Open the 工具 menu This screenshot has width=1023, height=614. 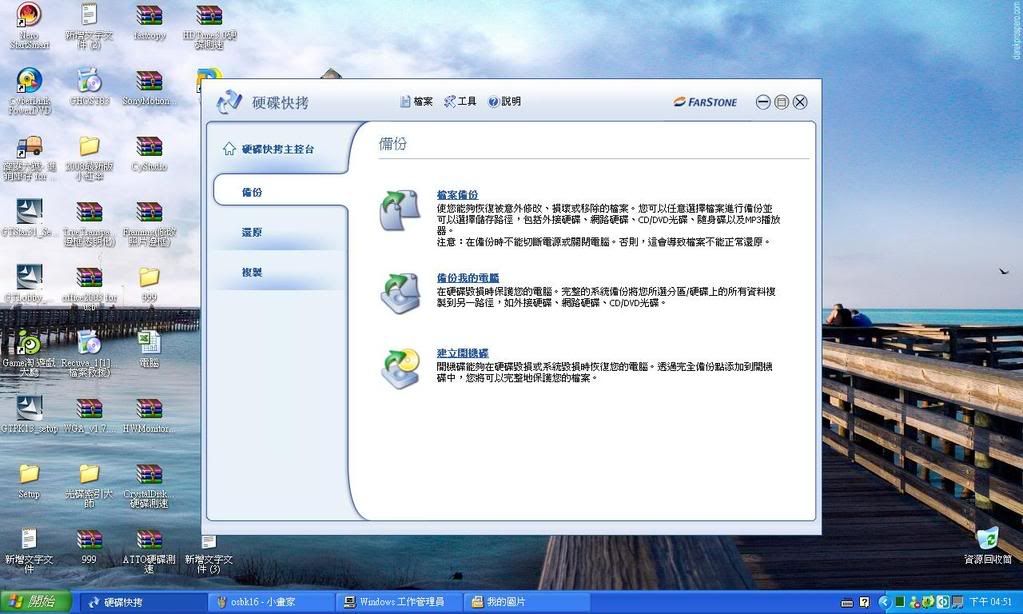[460, 101]
